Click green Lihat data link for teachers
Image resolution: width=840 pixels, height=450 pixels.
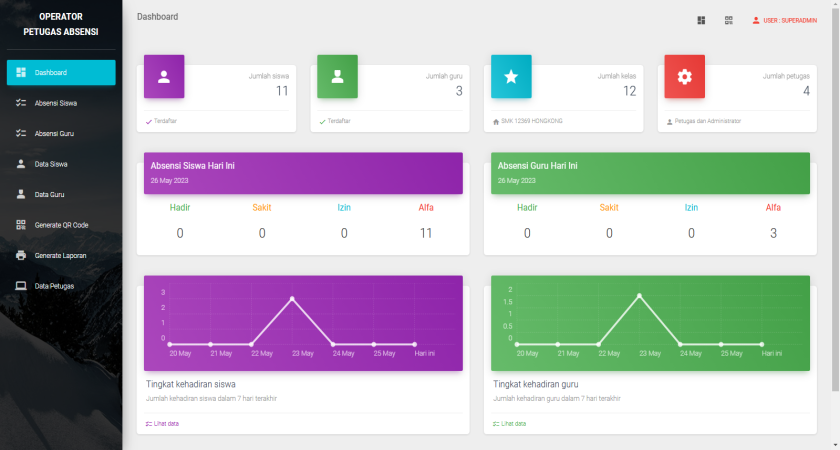(509, 423)
